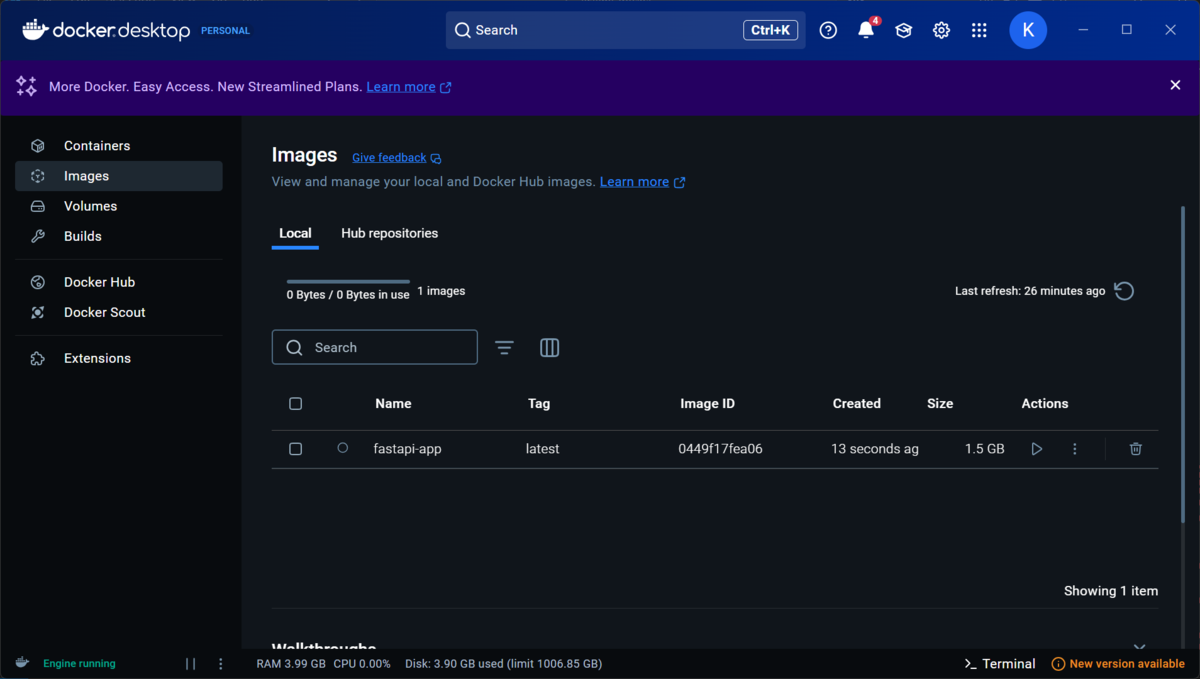The width and height of the screenshot is (1200, 679).
Task: Click the Disk 3.90 GB used status entry
Action: coord(503,664)
